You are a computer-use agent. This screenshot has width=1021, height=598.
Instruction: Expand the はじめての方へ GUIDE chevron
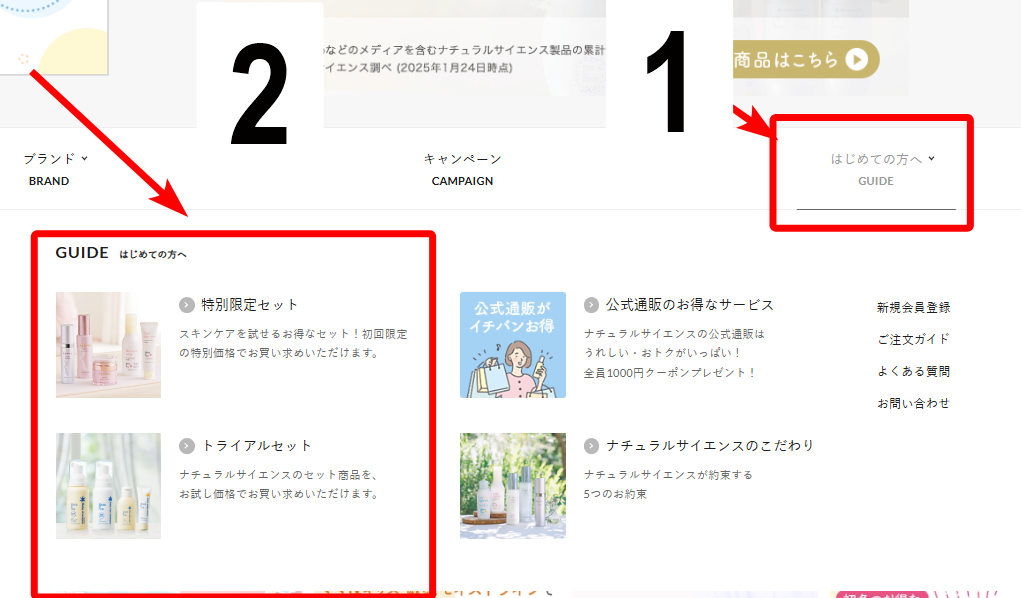coord(931,158)
